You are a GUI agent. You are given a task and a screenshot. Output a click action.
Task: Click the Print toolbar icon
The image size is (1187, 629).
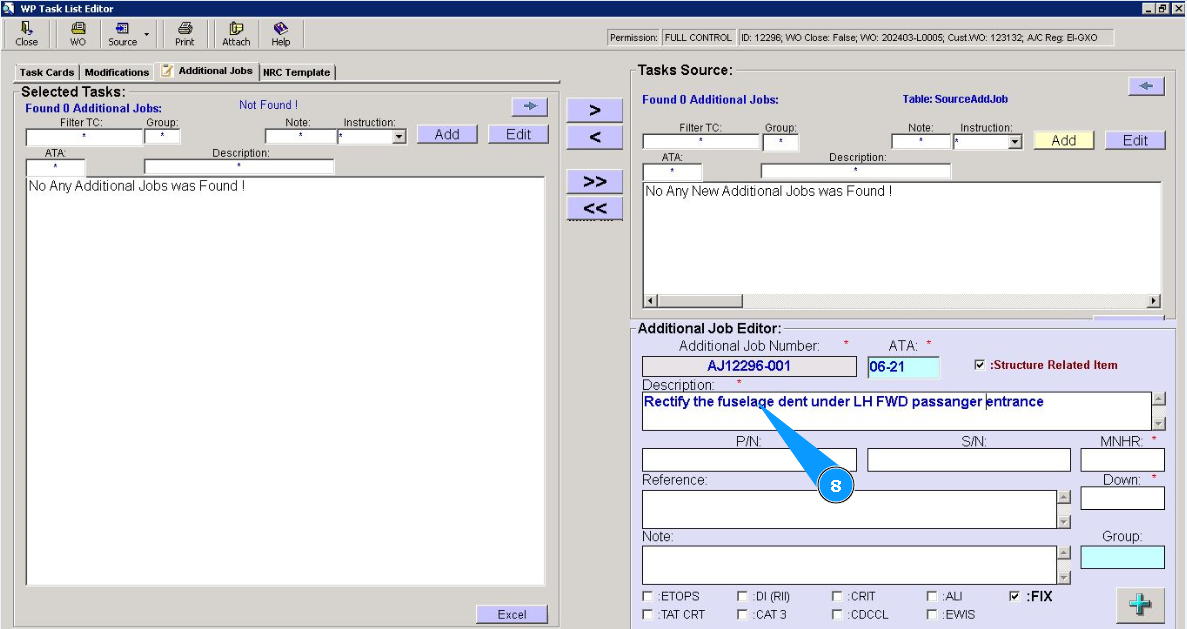[185, 34]
